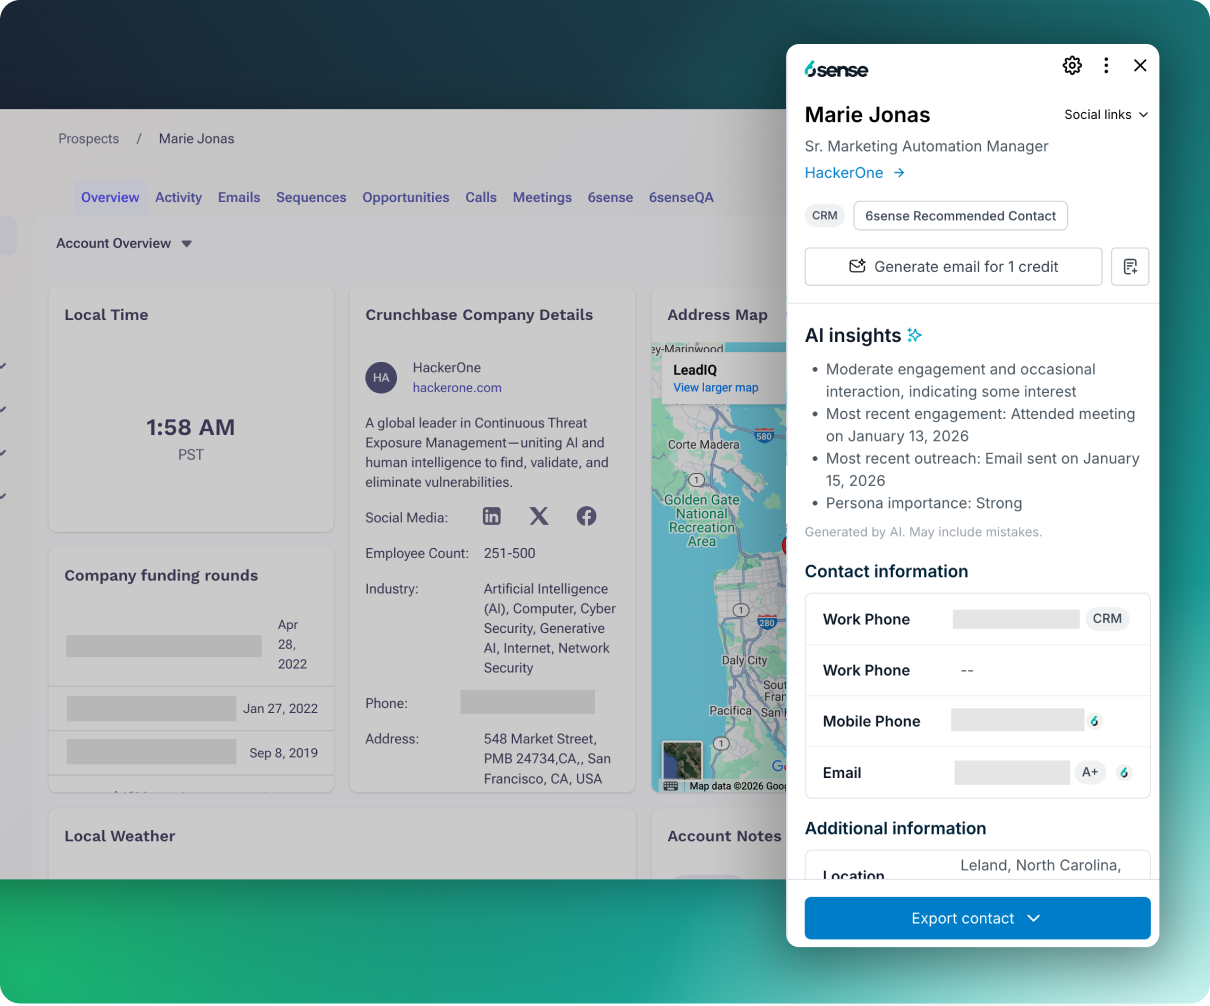Image resolution: width=1210 pixels, height=1006 pixels.
Task: Open the 6senseQA tab
Action: [681, 197]
